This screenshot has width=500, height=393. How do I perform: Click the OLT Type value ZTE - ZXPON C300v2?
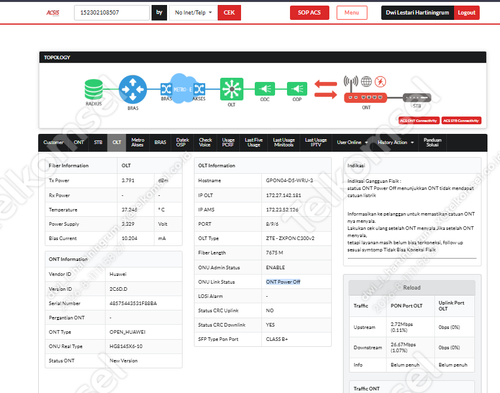(x=290, y=238)
